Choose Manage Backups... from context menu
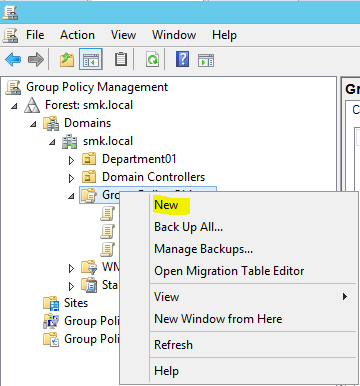Screen dimensions: 360x386 pyautogui.click(x=203, y=249)
